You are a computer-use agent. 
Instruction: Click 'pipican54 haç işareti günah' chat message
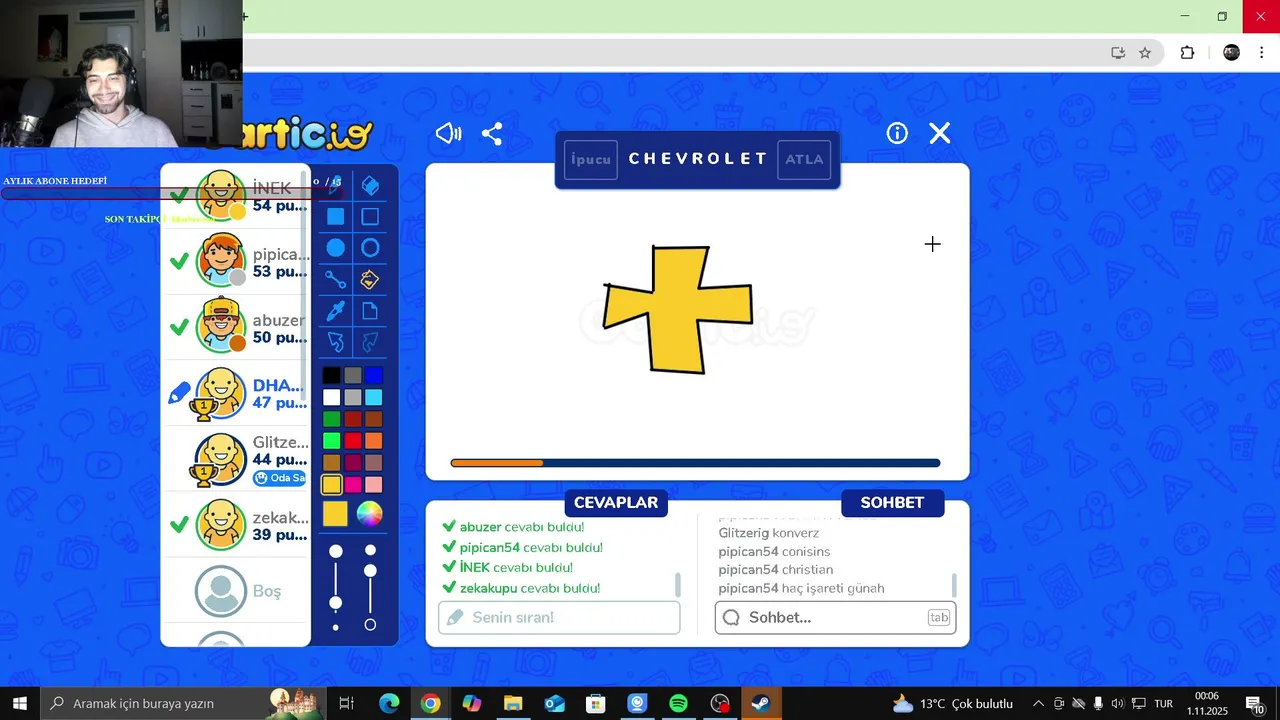tap(801, 588)
